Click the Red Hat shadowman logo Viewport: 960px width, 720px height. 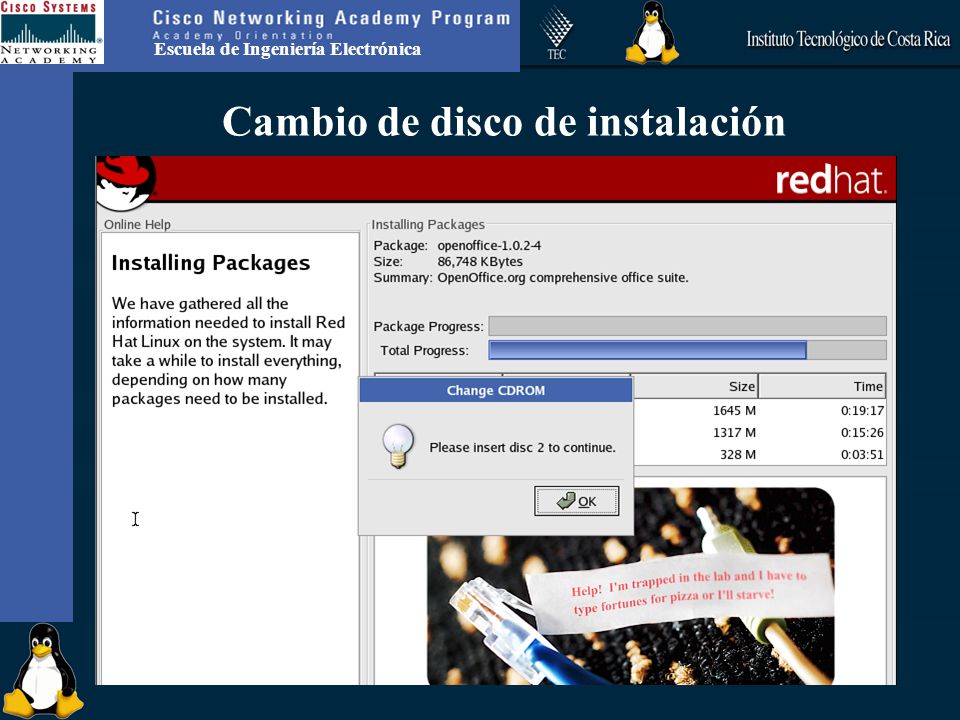click(126, 182)
